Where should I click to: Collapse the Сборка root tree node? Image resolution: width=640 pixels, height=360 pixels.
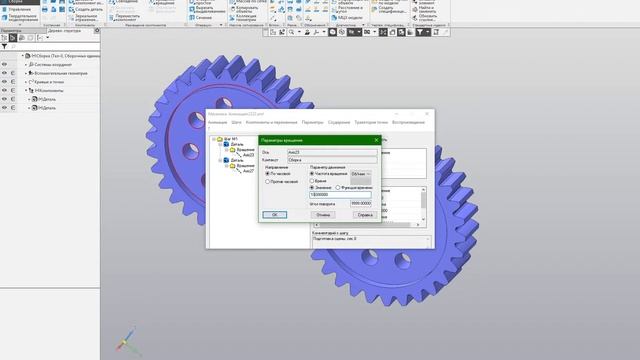click(22, 56)
